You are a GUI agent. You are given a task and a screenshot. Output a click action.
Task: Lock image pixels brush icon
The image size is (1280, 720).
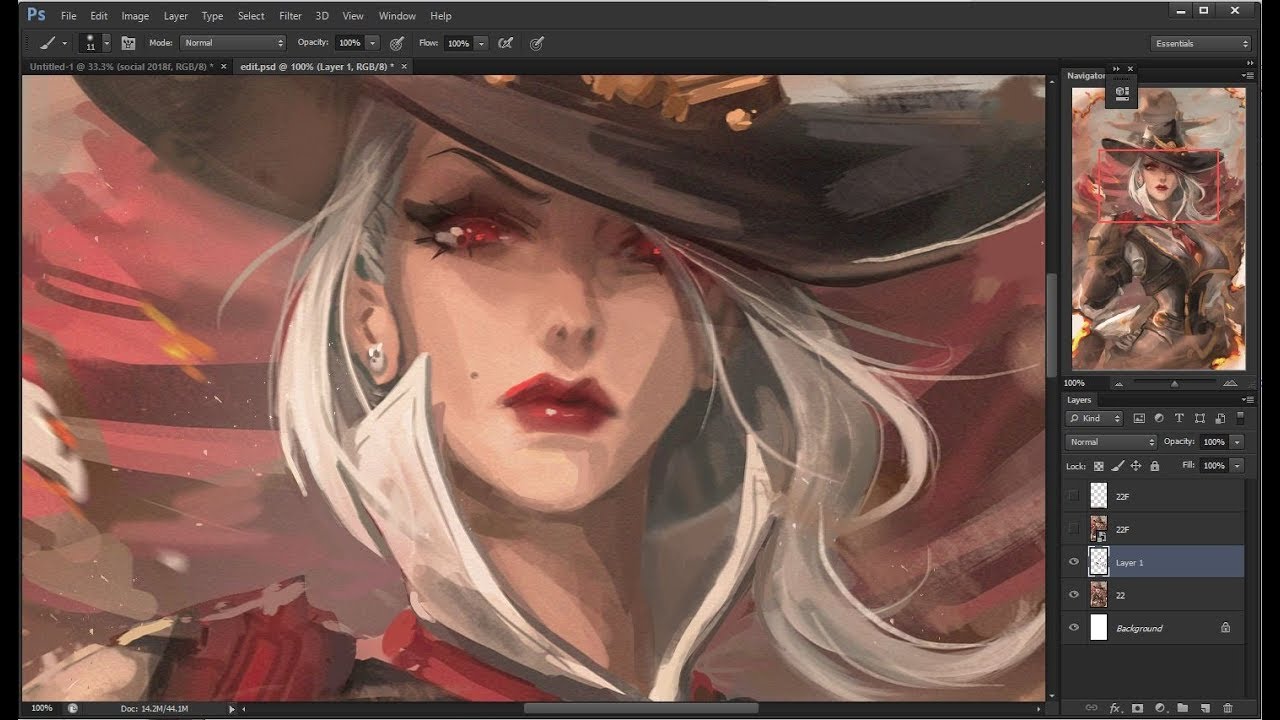click(1118, 466)
